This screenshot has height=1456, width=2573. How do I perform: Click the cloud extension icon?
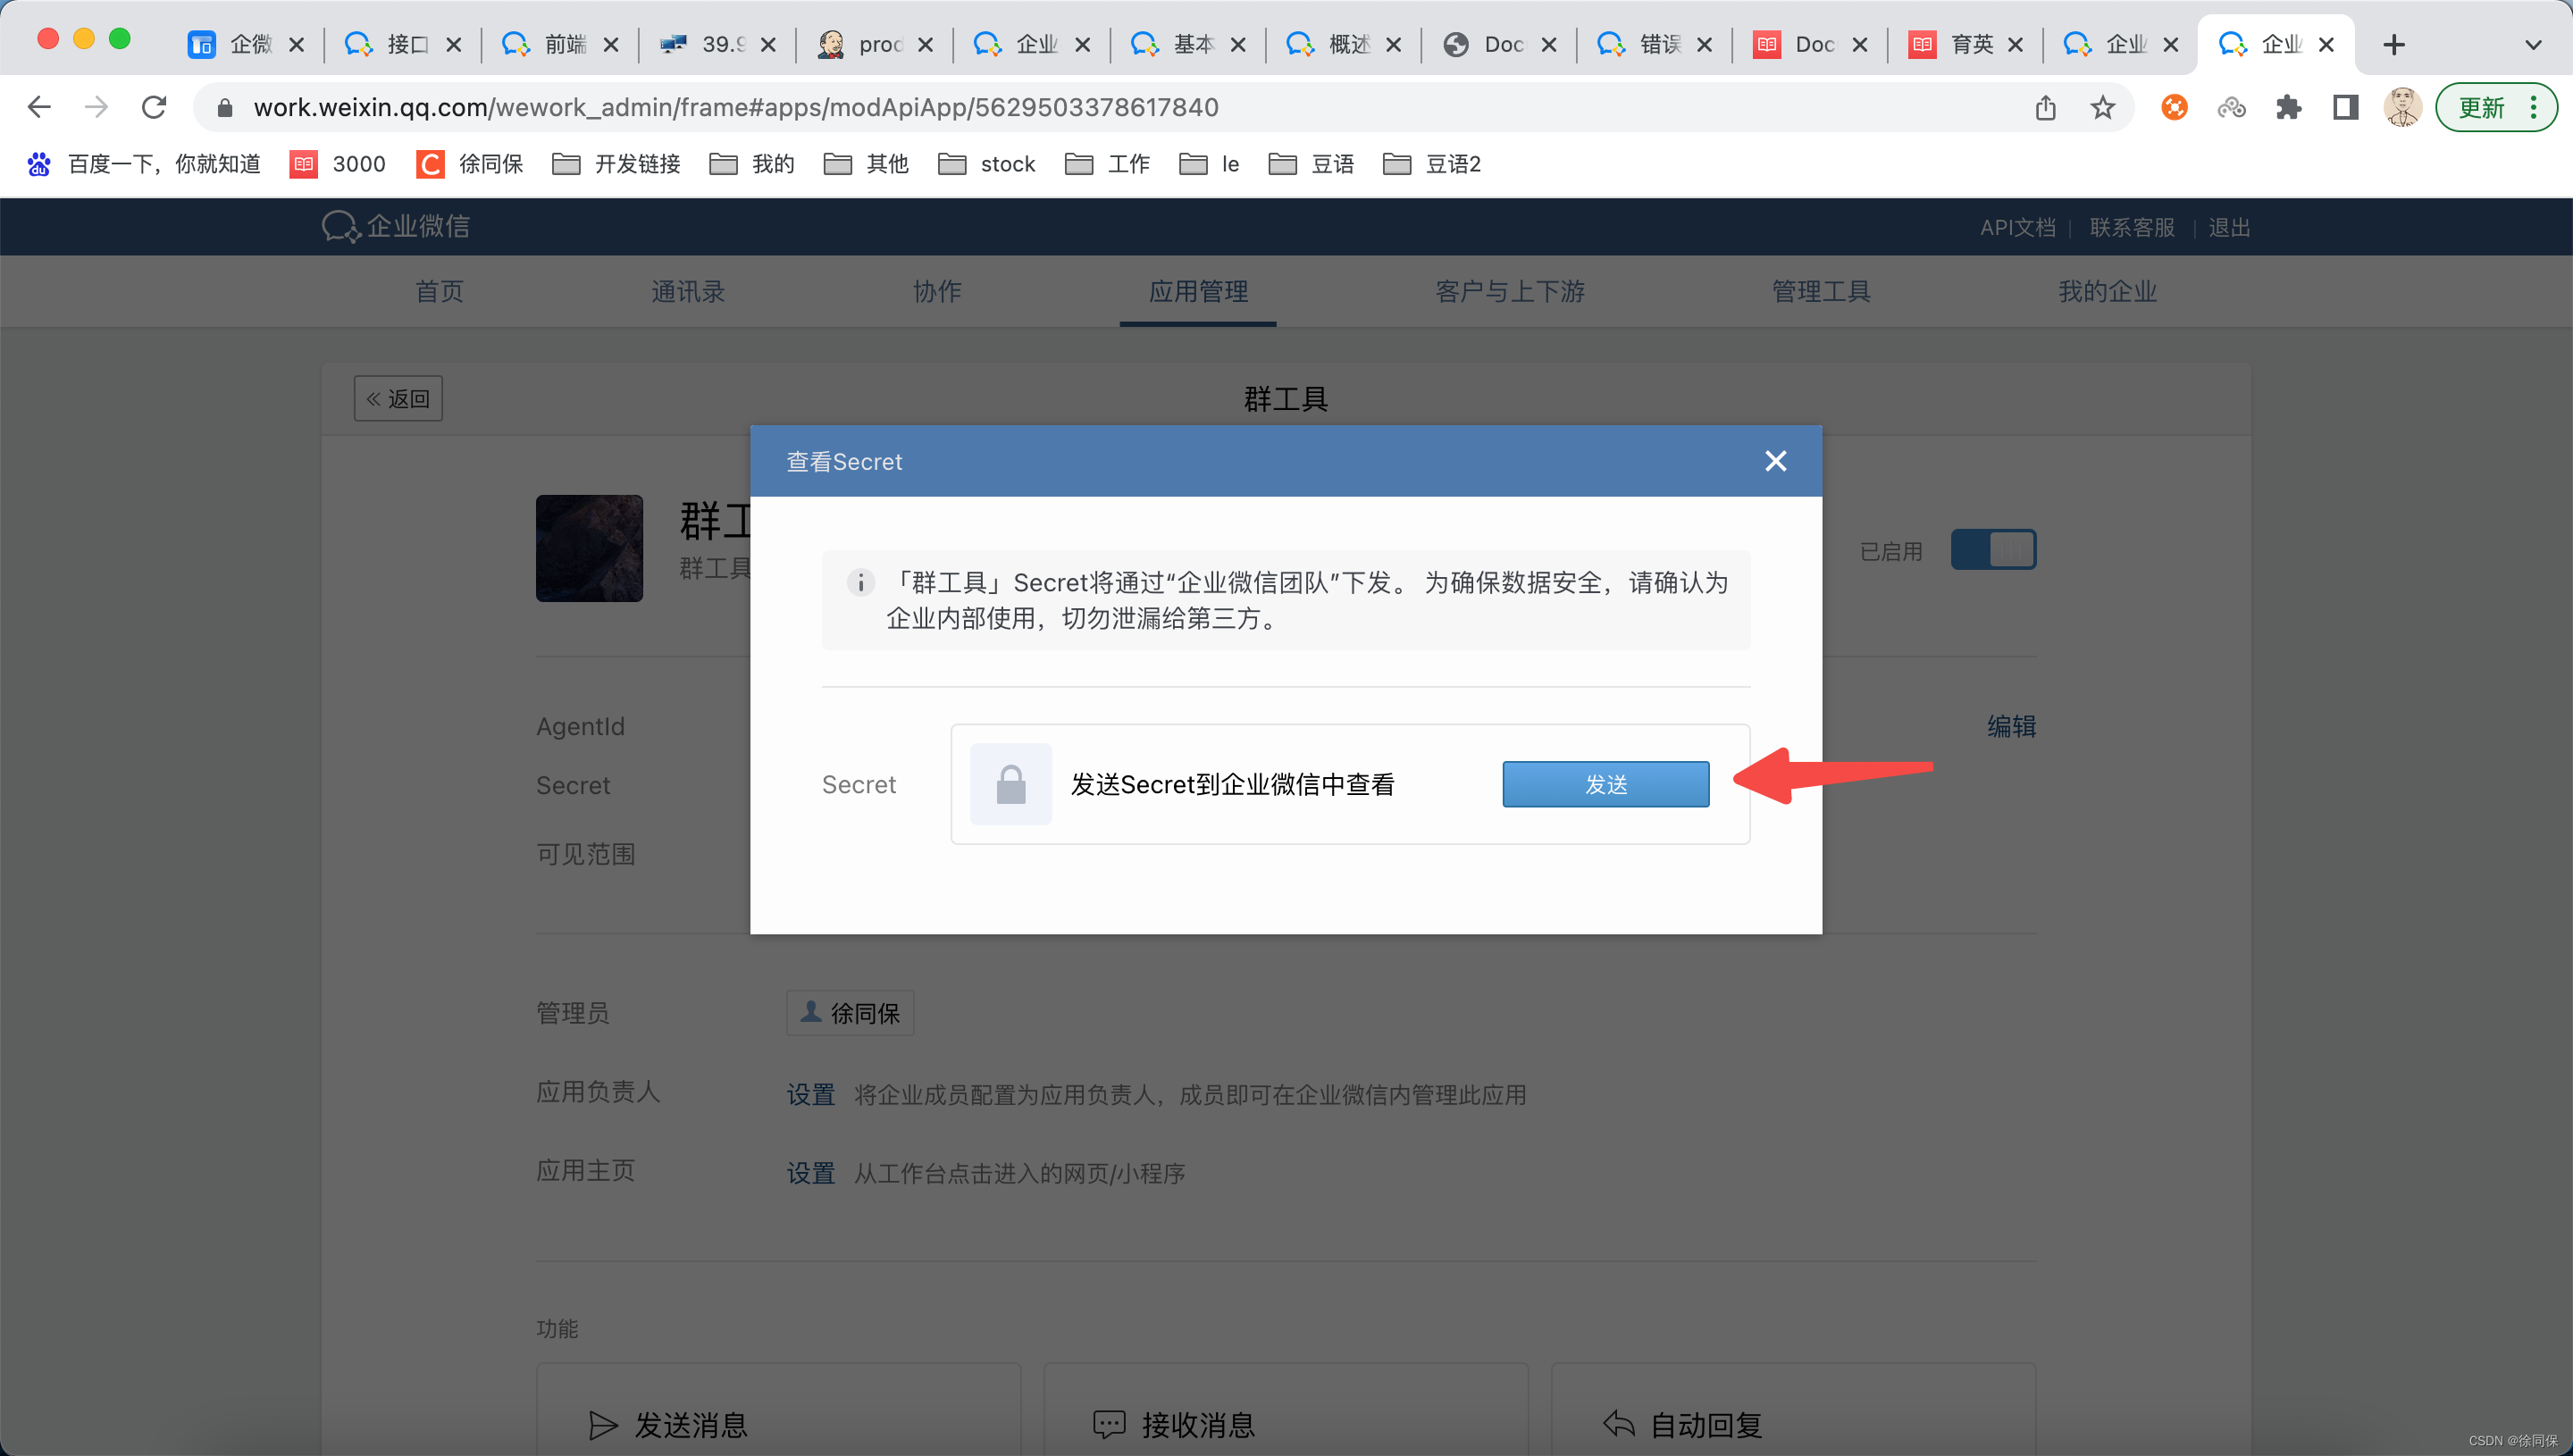(x=2231, y=107)
